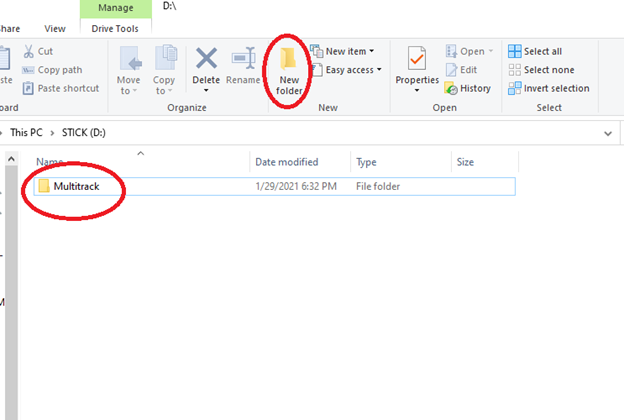
Task: Click the navigation pane scroll up arrow
Action: (11, 159)
